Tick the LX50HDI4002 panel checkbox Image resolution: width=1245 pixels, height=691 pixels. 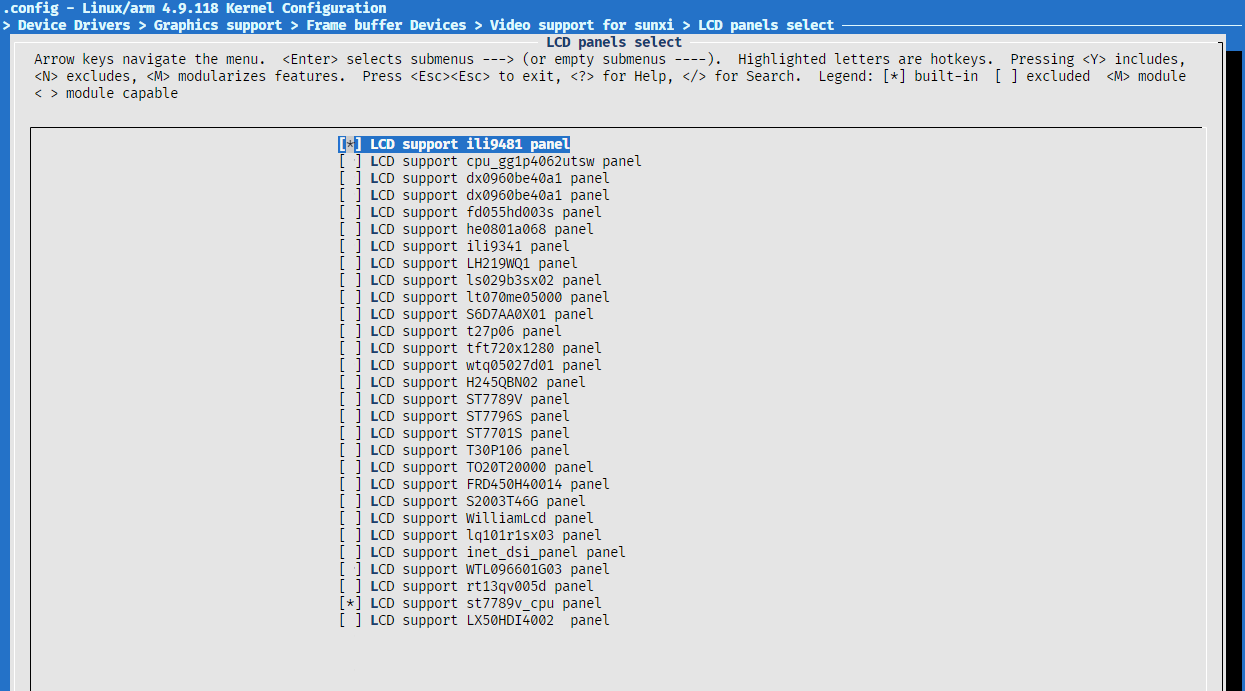pyautogui.click(x=350, y=620)
